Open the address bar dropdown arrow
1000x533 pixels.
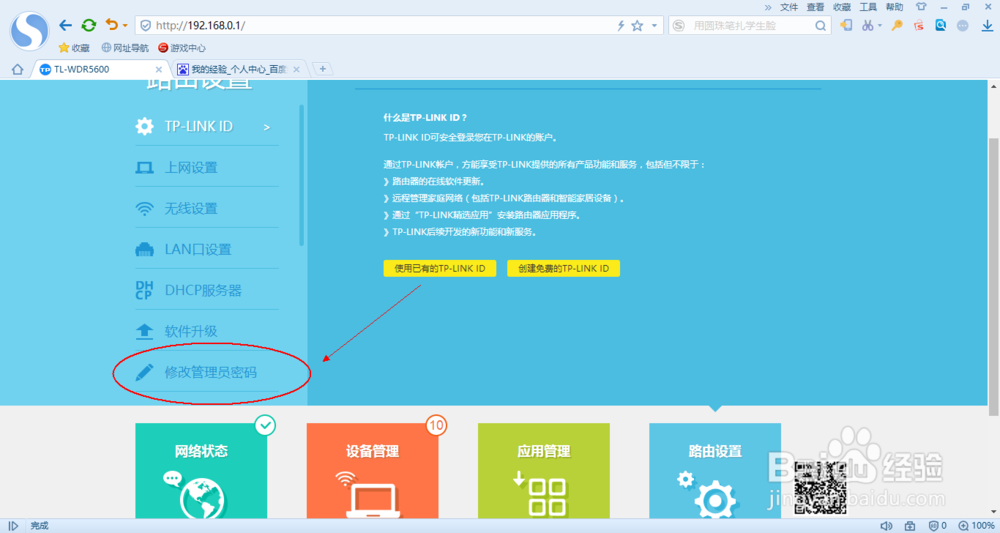tap(654, 26)
